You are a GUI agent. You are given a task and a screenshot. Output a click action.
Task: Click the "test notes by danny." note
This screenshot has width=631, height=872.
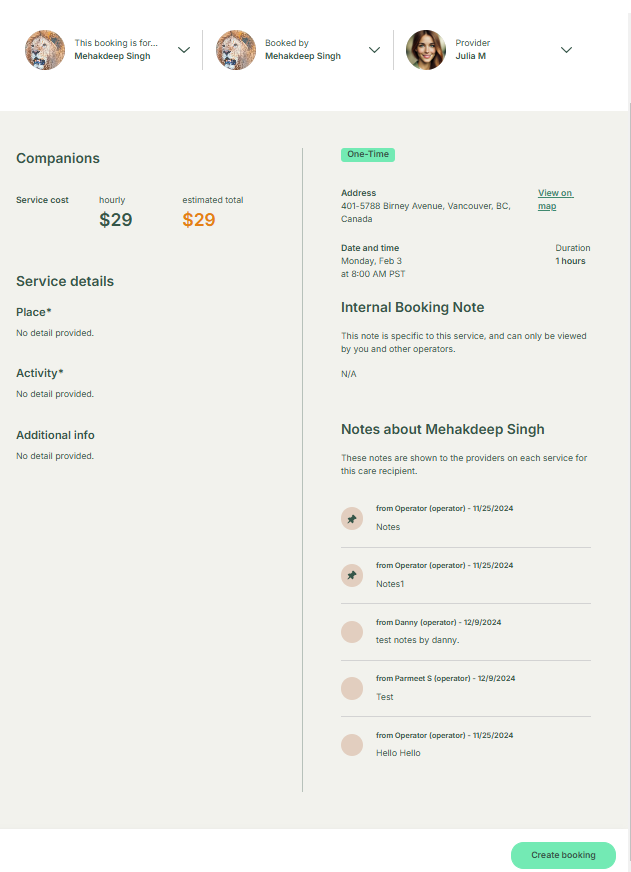click(417, 640)
